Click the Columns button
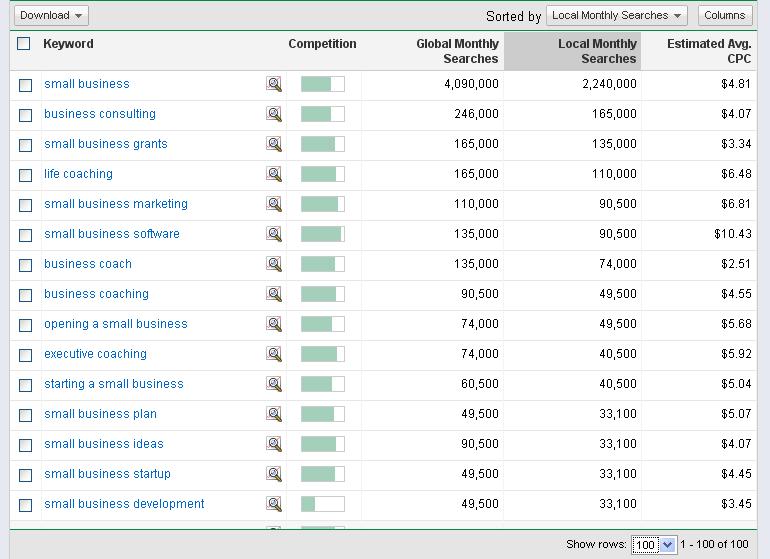Viewport: 770px width, 559px height. [x=725, y=16]
